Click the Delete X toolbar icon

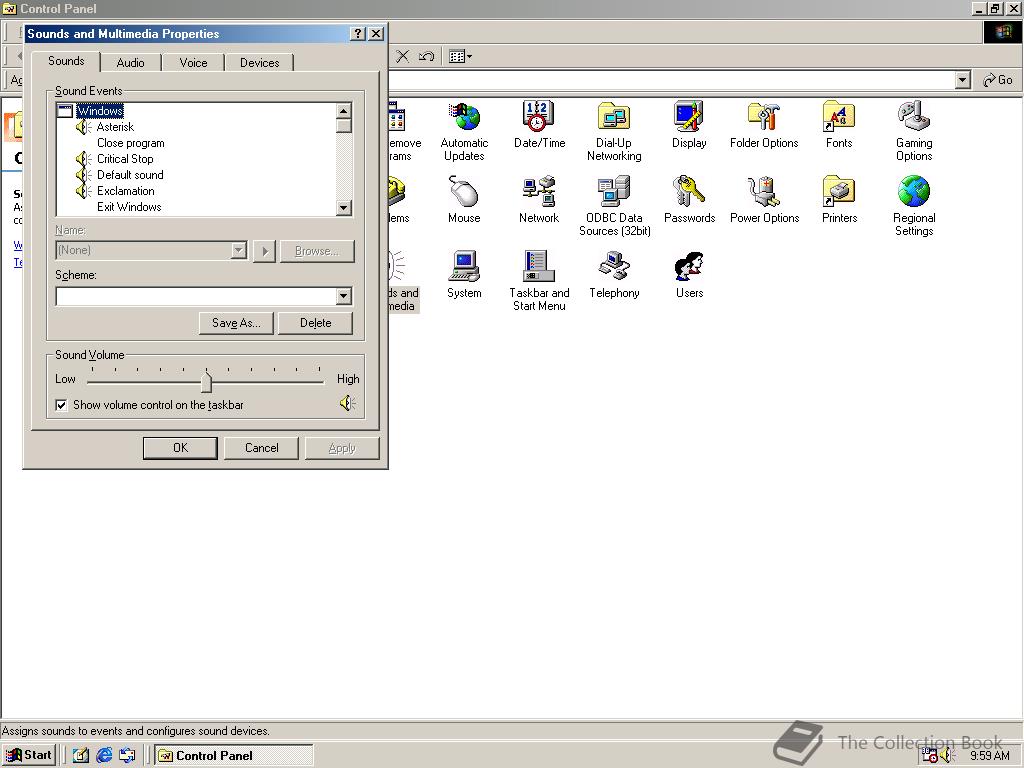[402, 56]
